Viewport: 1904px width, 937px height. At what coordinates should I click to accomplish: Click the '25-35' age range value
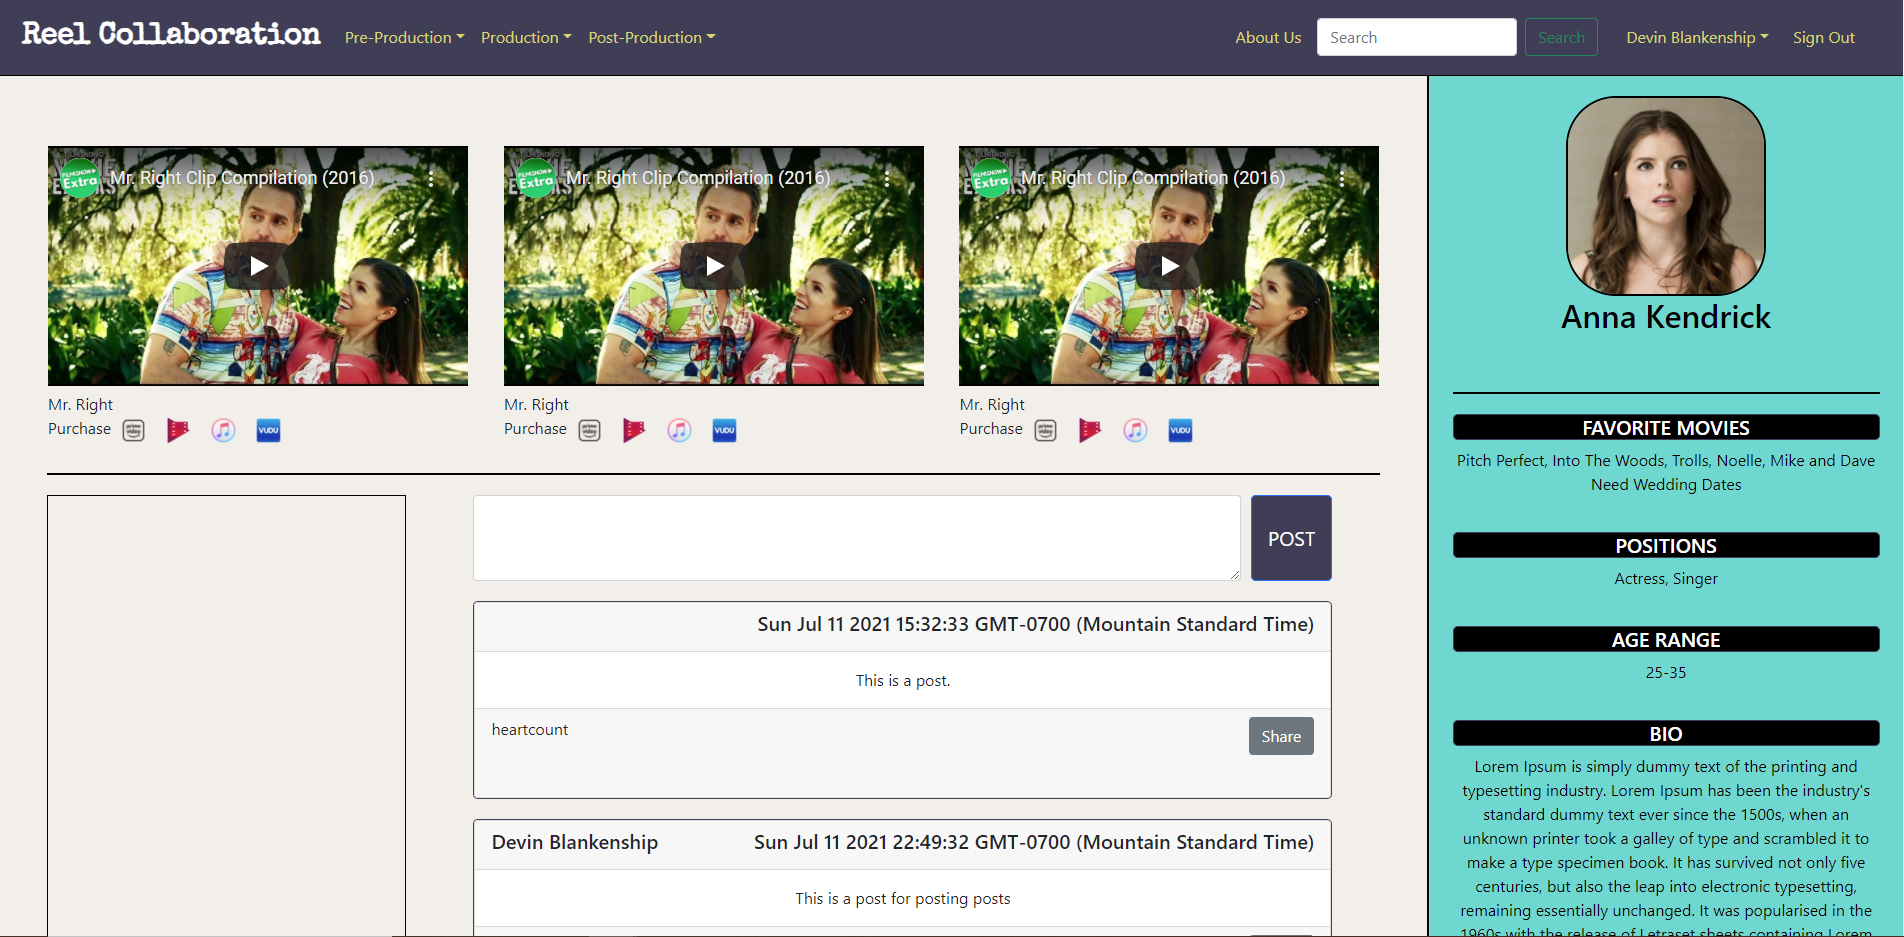1665,673
